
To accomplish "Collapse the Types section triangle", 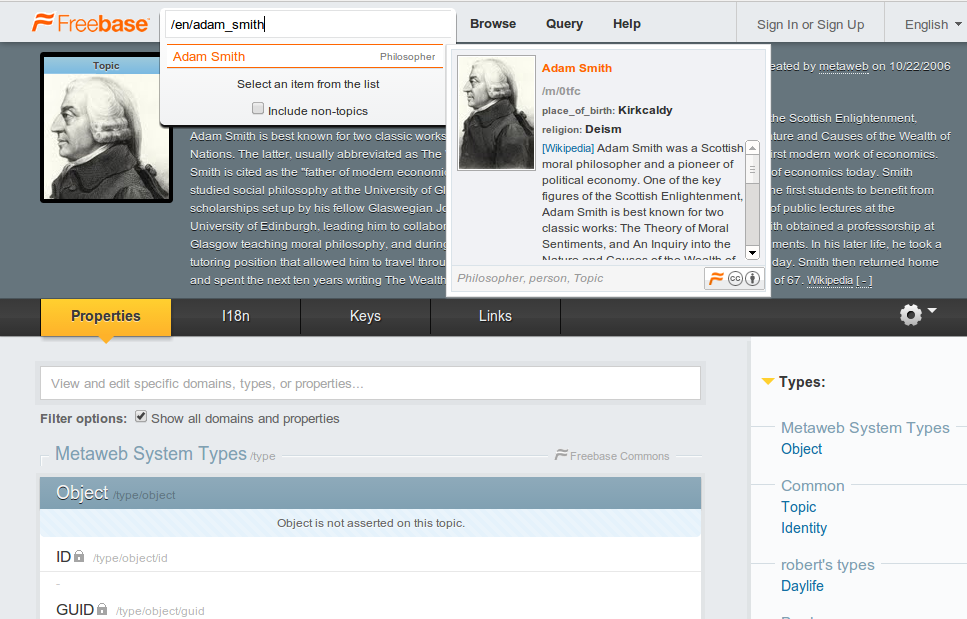I will pos(768,382).
